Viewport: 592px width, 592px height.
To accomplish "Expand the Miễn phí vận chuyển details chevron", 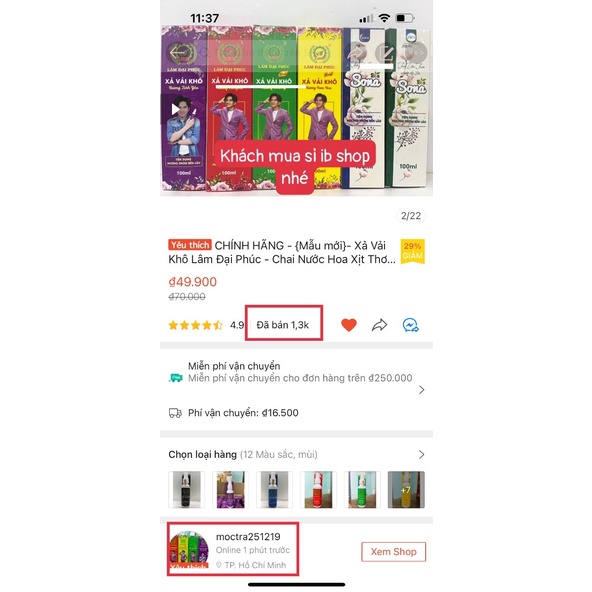I will (x=421, y=390).
